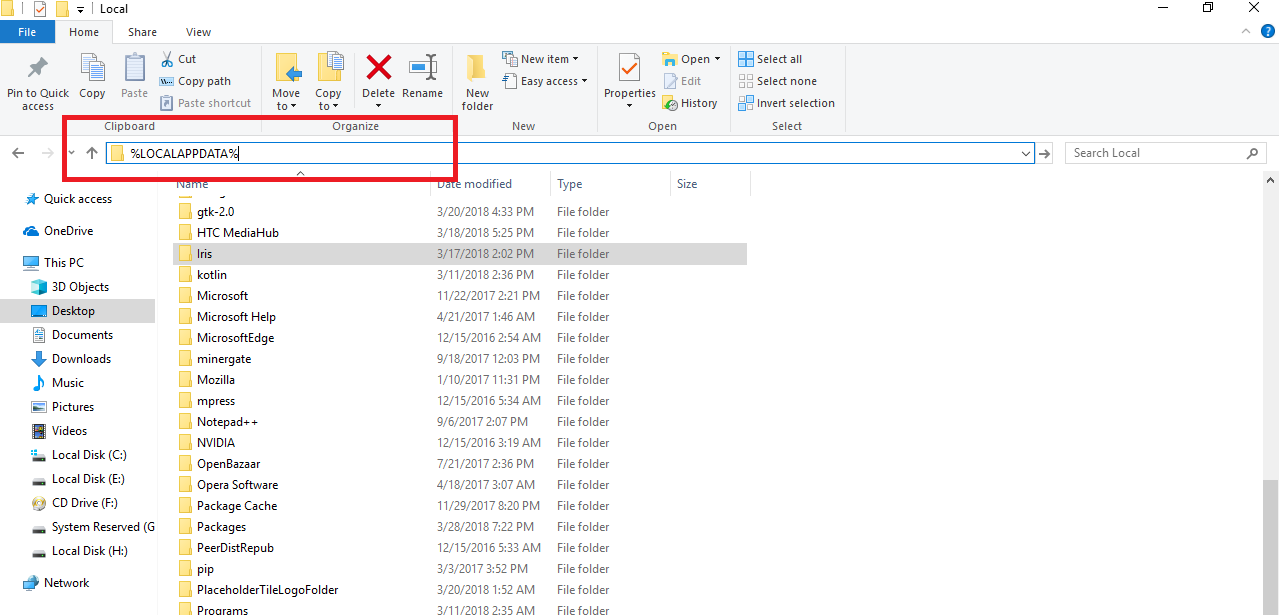Select This PC in navigation pane
This screenshot has height=615, width=1279.
coord(64,263)
